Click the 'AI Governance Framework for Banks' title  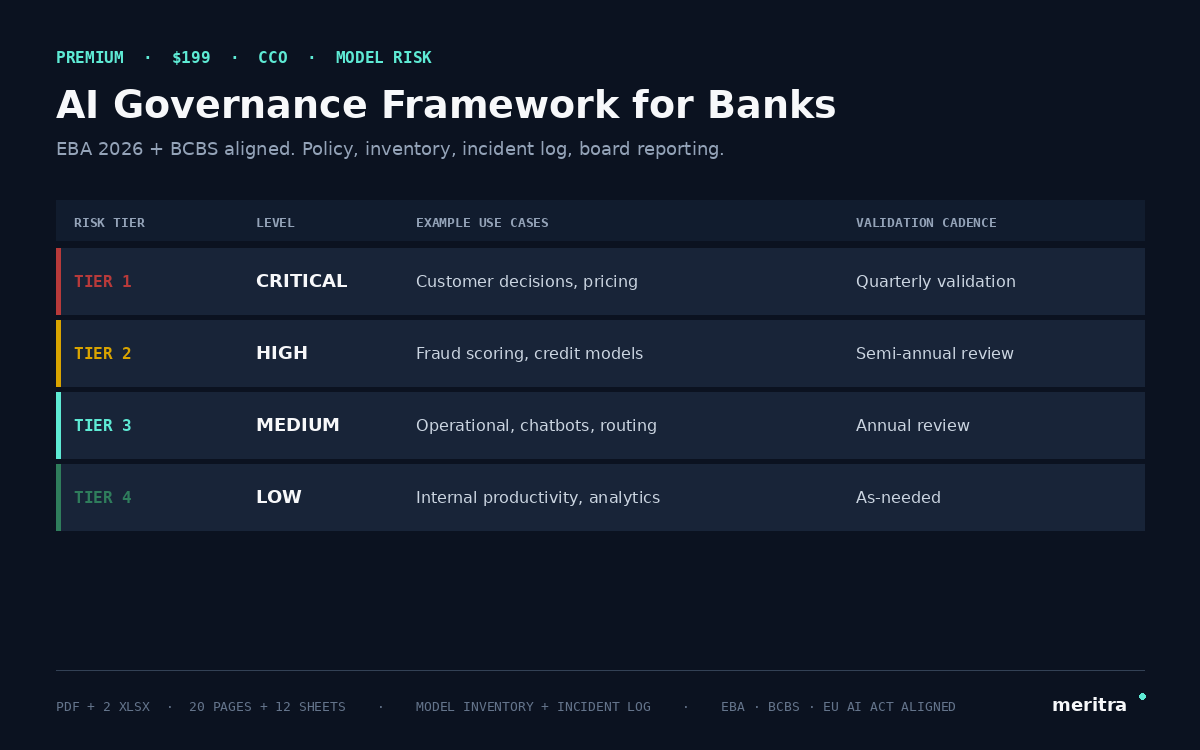point(446,106)
